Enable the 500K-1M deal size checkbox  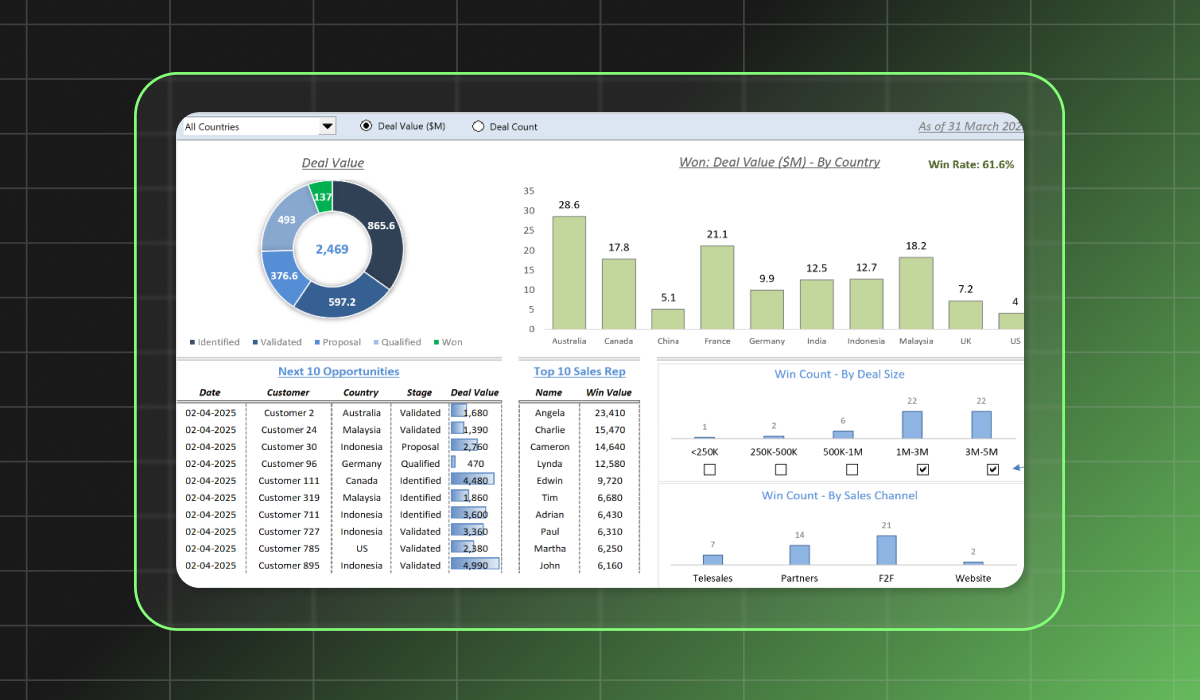851,469
